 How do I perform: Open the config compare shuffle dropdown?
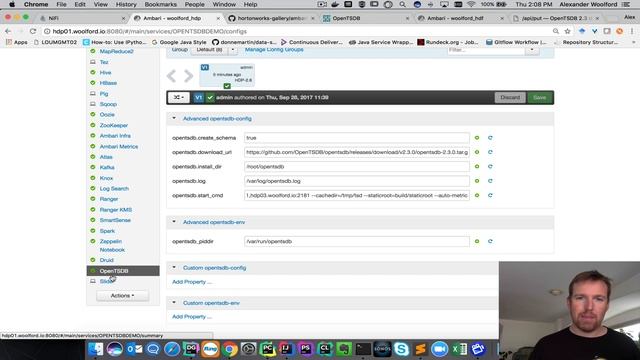[x=178, y=98]
